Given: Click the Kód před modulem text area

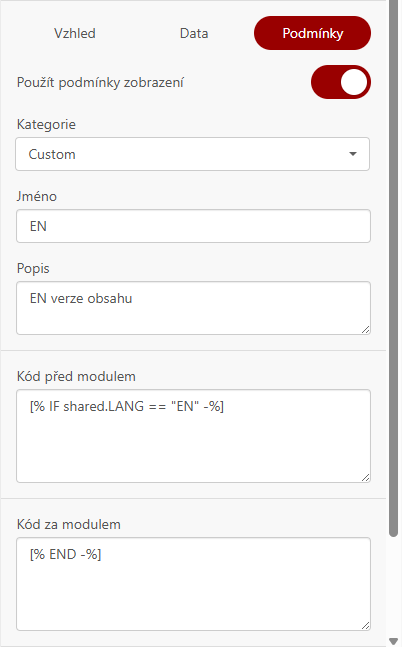Looking at the screenshot, I should pyautogui.click(x=194, y=436).
